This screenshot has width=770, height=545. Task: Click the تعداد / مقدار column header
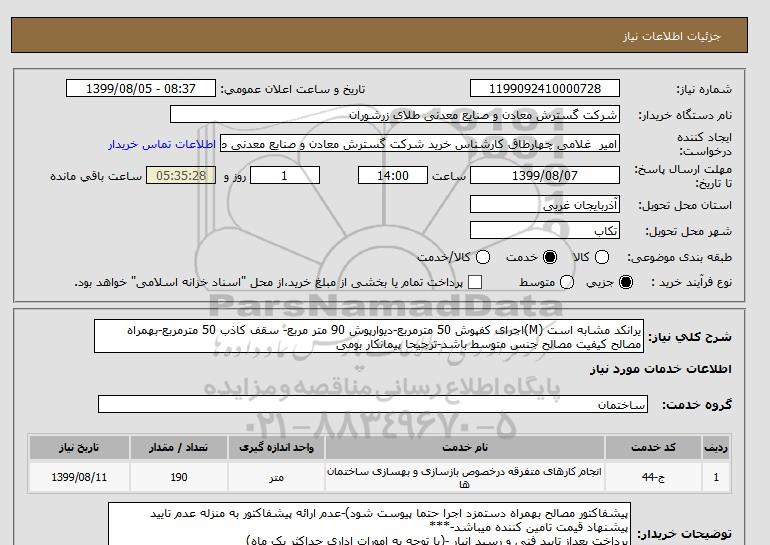179,447
